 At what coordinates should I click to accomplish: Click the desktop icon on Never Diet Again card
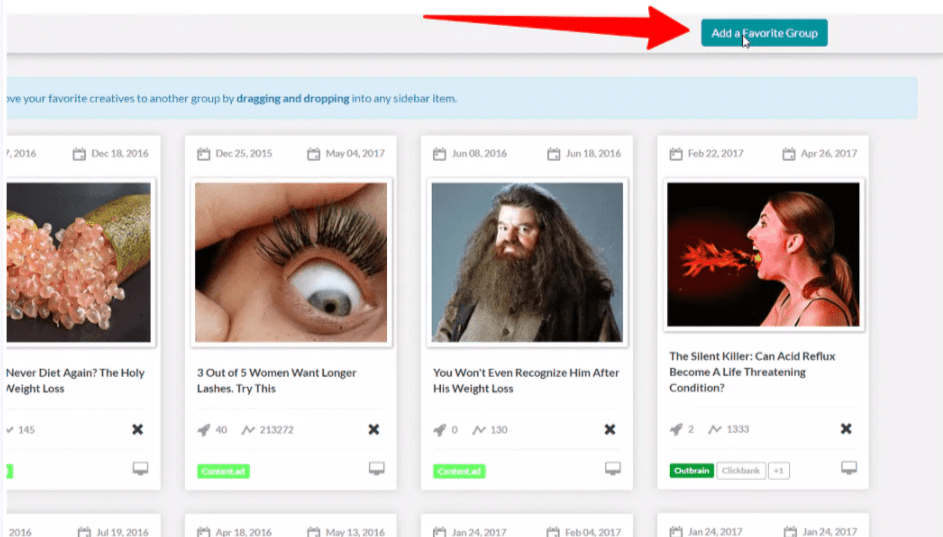(x=140, y=468)
